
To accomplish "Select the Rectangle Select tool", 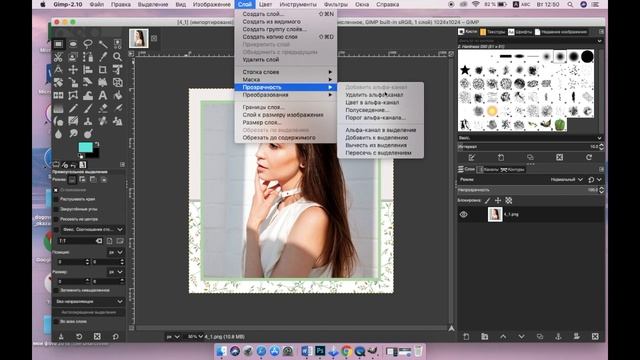I will [x=58, y=44].
